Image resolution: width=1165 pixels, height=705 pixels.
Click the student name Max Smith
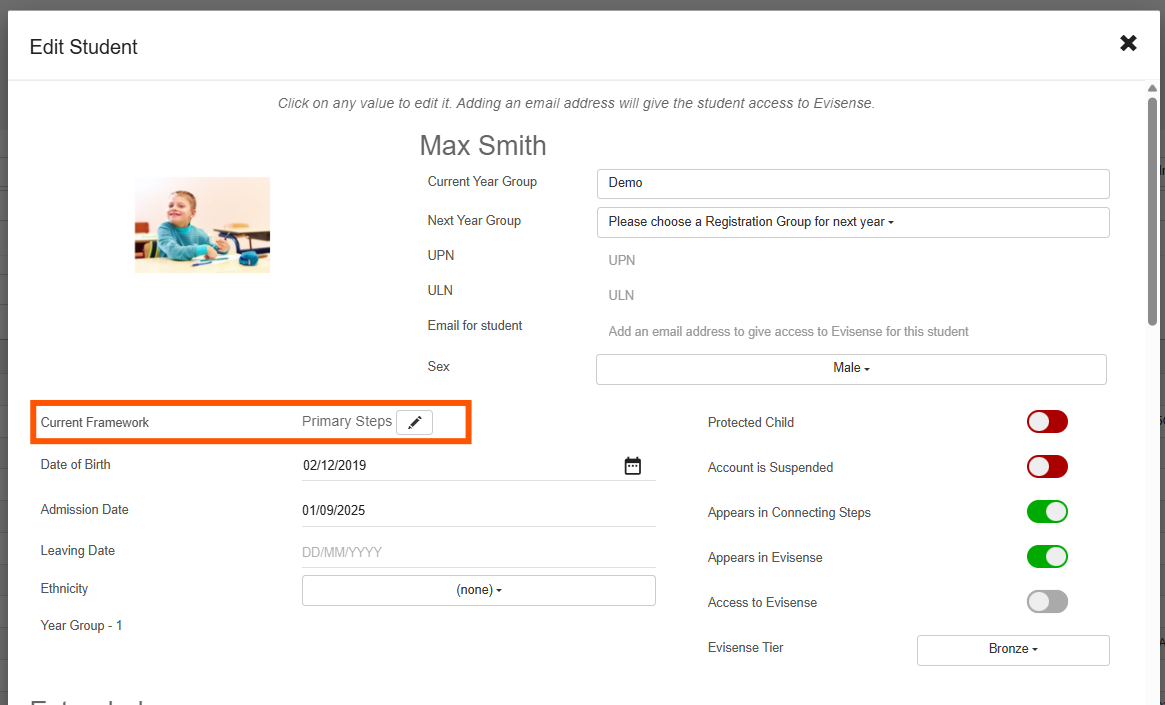click(x=483, y=146)
